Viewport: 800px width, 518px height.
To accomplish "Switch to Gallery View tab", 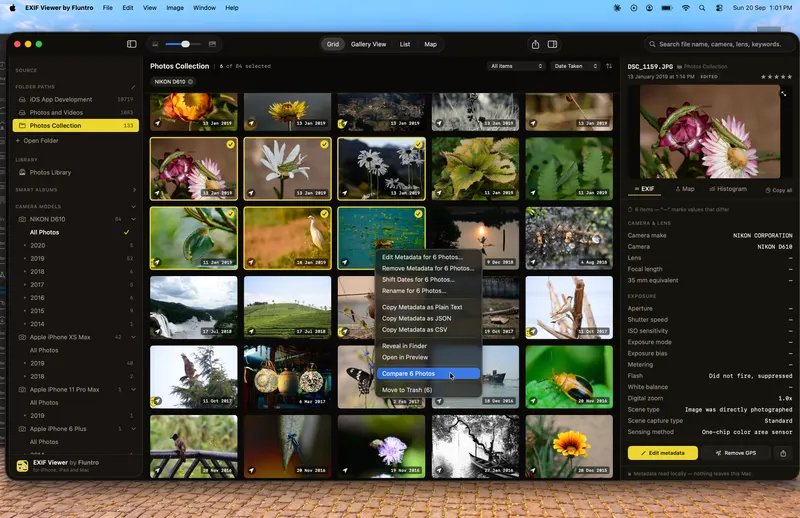I will point(368,44).
